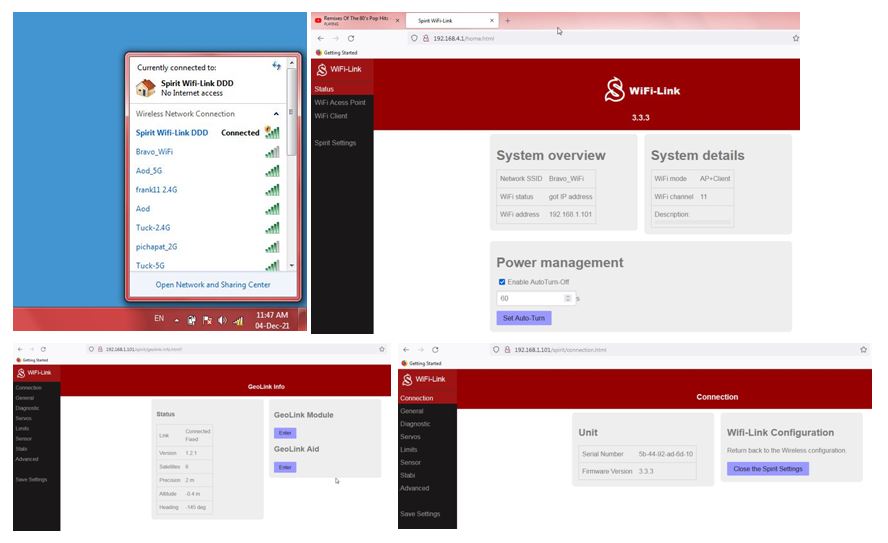This screenshot has width=888, height=543.
Task: Open the WiFi Client menu item
Action: (331, 116)
